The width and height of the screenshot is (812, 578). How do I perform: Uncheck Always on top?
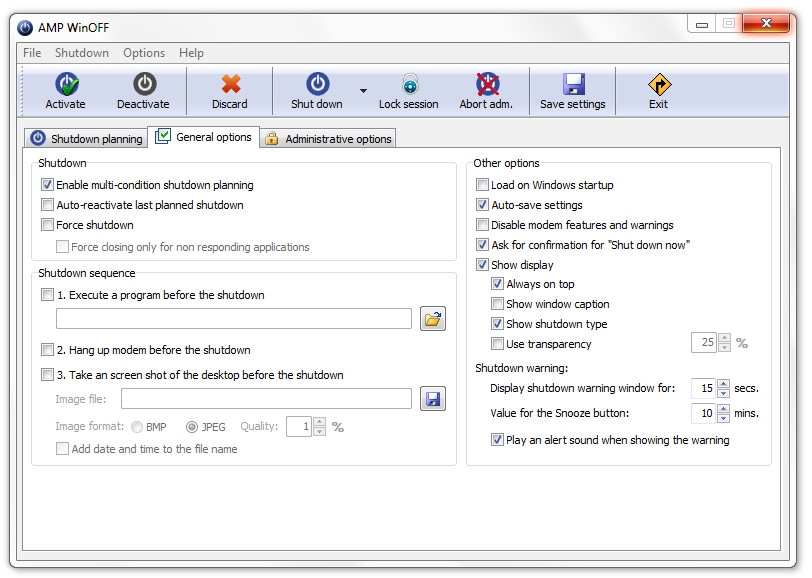point(497,284)
